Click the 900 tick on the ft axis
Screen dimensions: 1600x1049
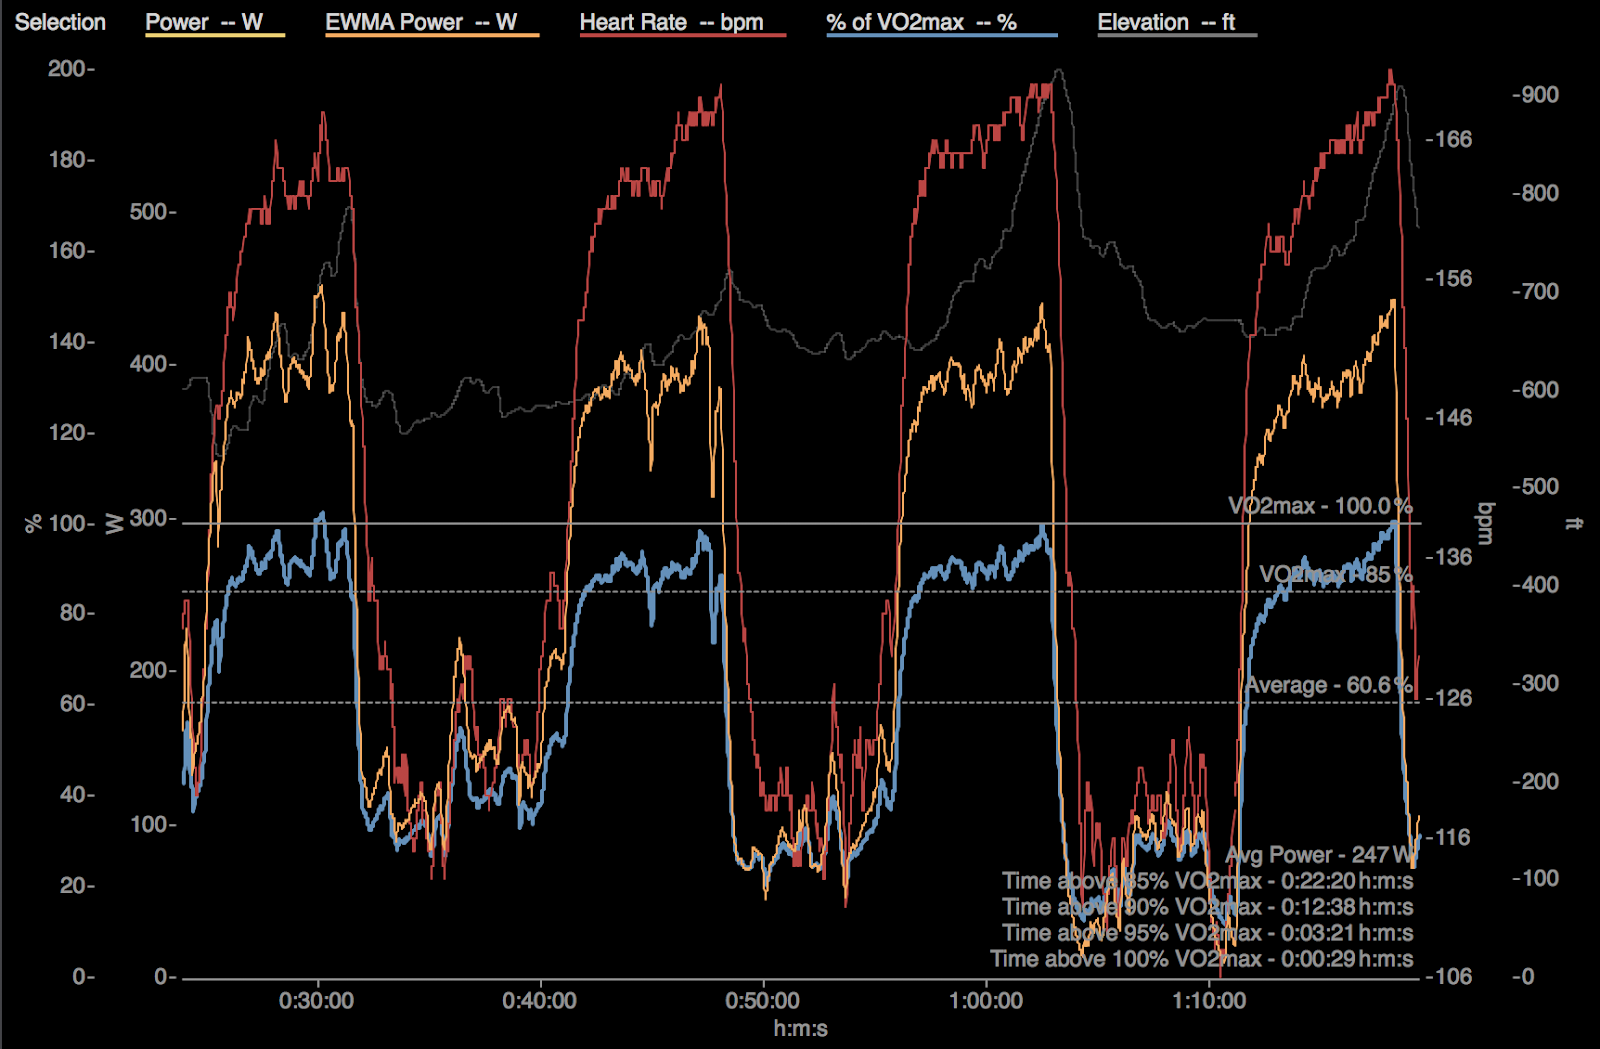[1537, 95]
